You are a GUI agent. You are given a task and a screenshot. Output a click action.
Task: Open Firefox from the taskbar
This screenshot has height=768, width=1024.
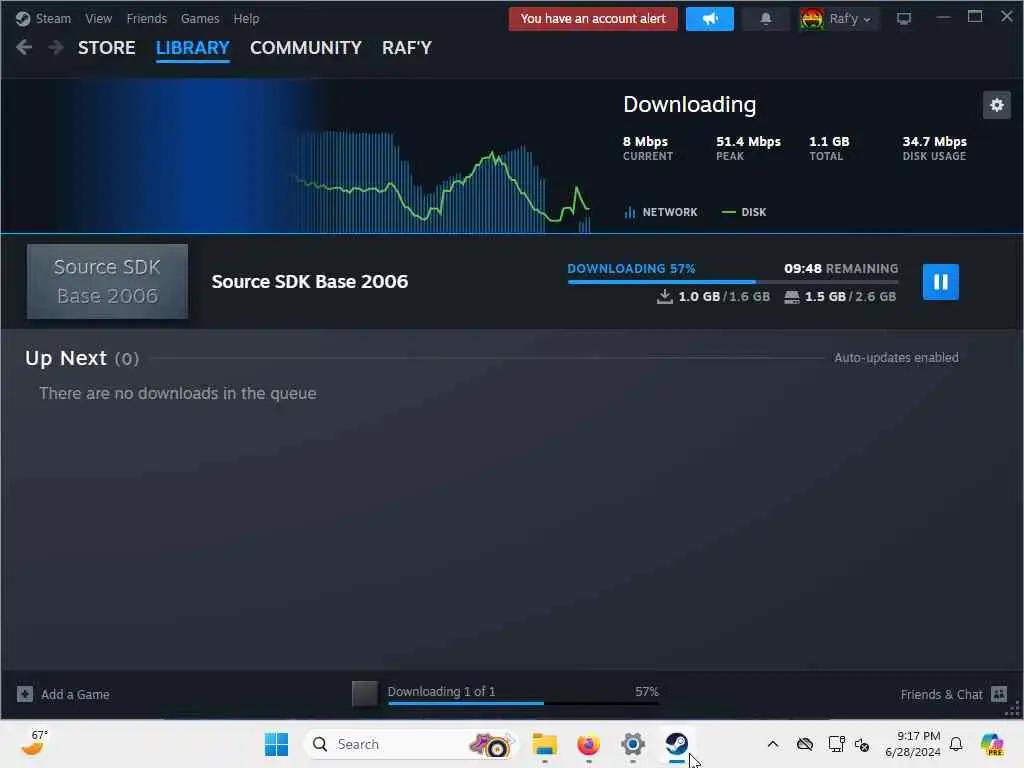[588, 744]
